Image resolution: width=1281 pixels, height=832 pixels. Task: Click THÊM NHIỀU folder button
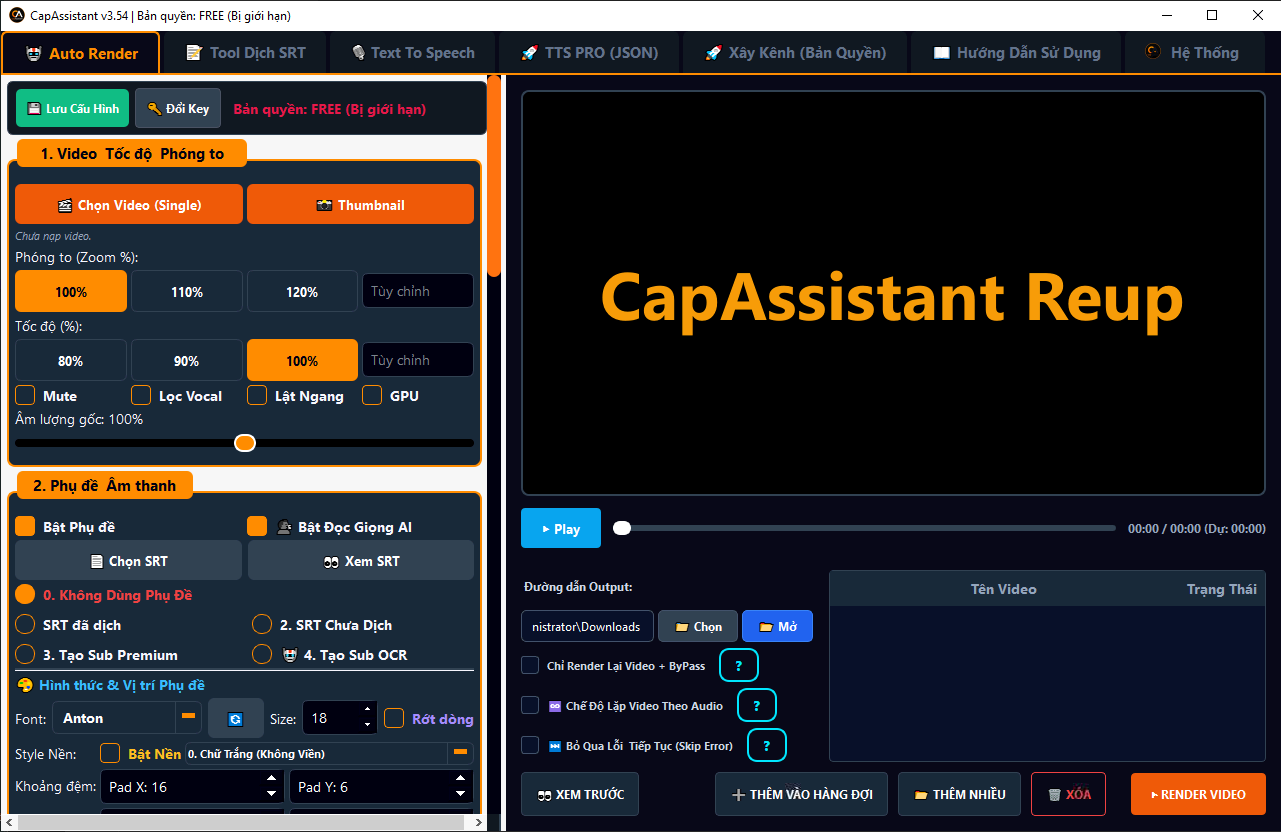[959, 794]
